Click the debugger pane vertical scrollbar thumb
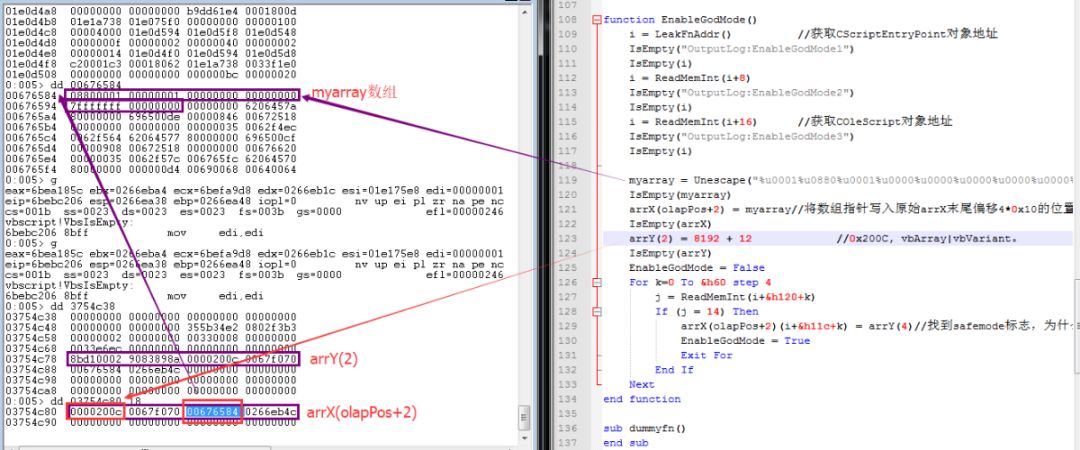This screenshot has height=450, width=1080. click(x=523, y=418)
